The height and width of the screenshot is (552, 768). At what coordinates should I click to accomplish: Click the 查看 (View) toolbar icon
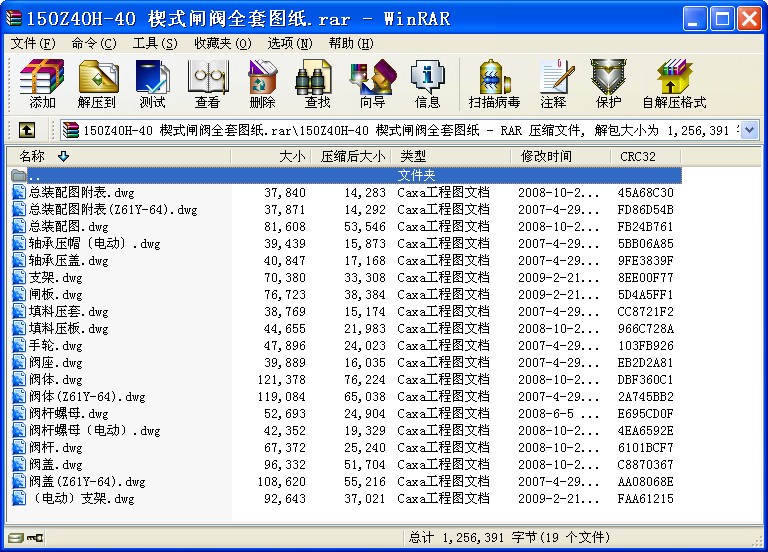click(x=207, y=83)
